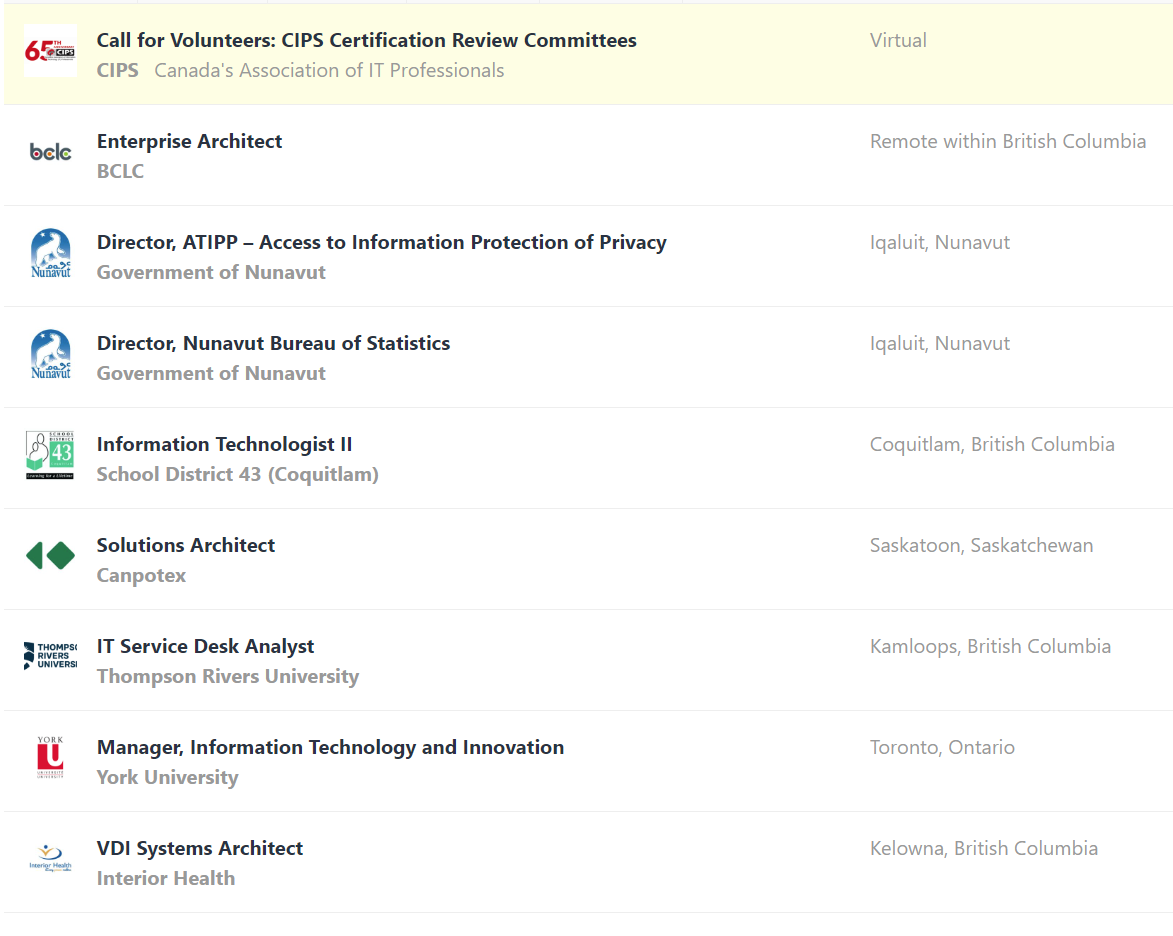Click the School District 43 logo
The image size is (1173, 936).
50,456
